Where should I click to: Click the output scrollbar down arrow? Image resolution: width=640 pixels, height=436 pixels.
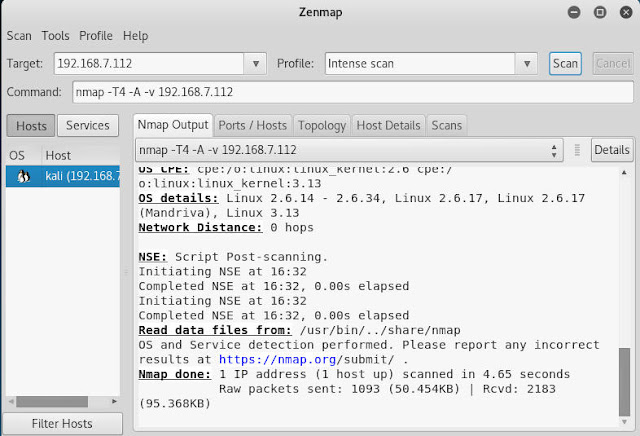pos(624,422)
